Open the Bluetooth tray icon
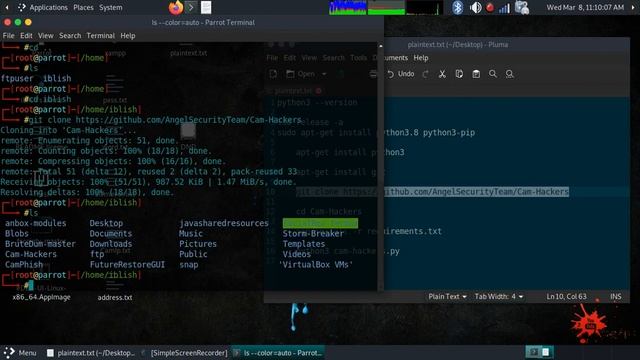This screenshot has width=640, height=360. (458, 7)
